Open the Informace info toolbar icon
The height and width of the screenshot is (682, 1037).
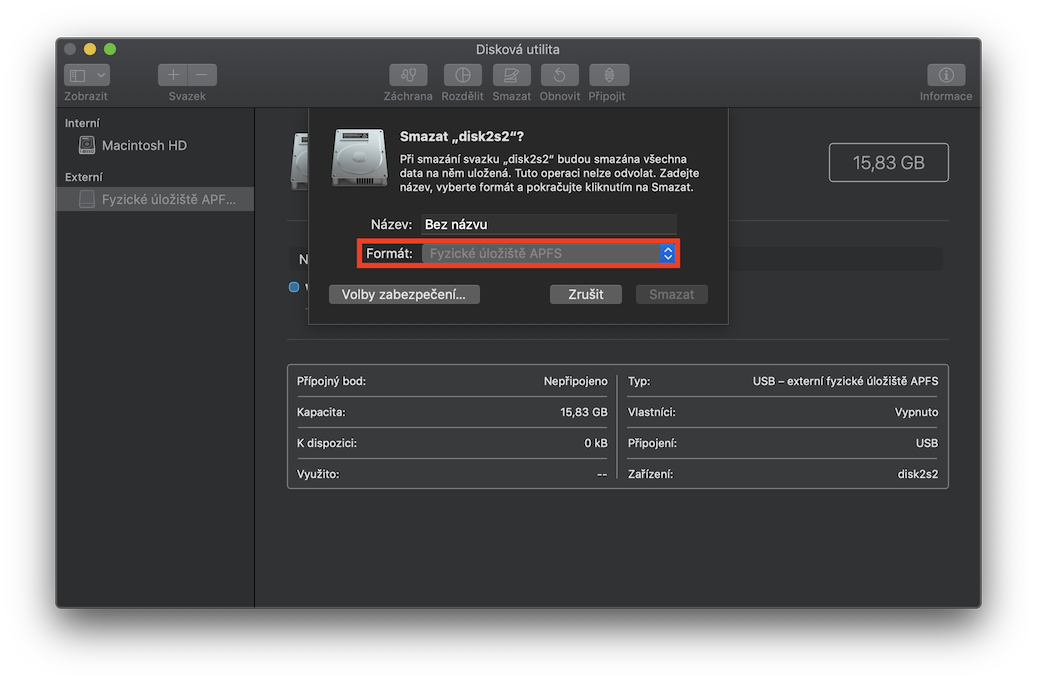click(x=946, y=75)
